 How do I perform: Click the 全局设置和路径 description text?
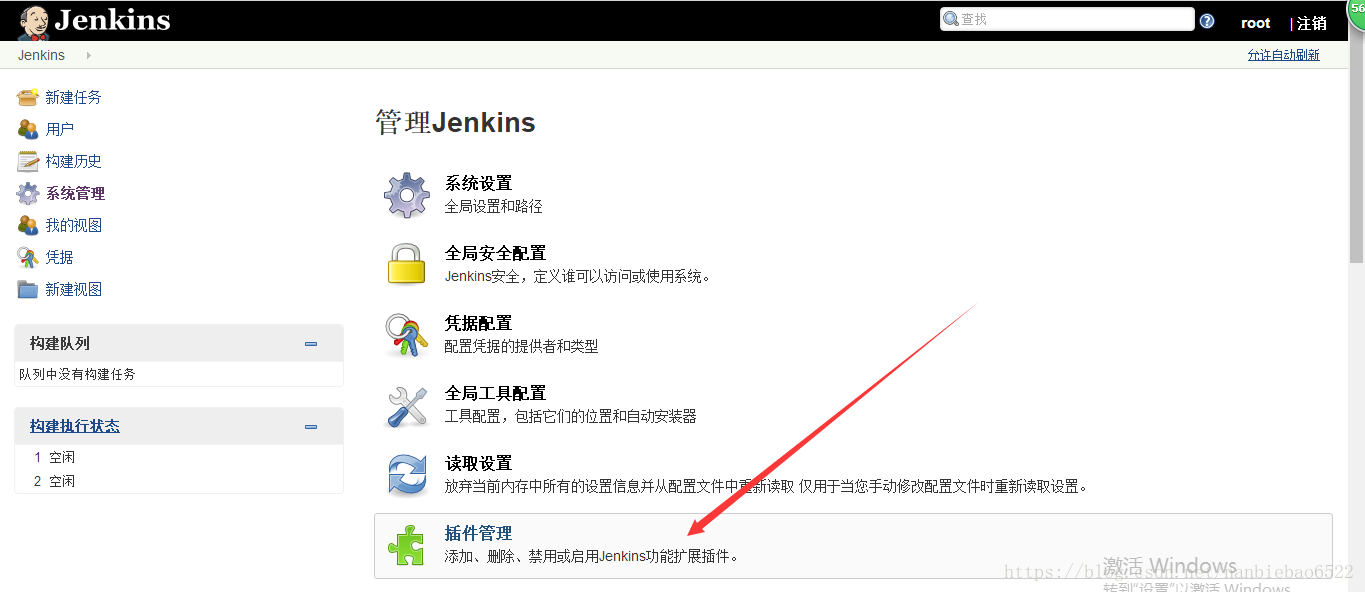pyautogui.click(x=493, y=206)
